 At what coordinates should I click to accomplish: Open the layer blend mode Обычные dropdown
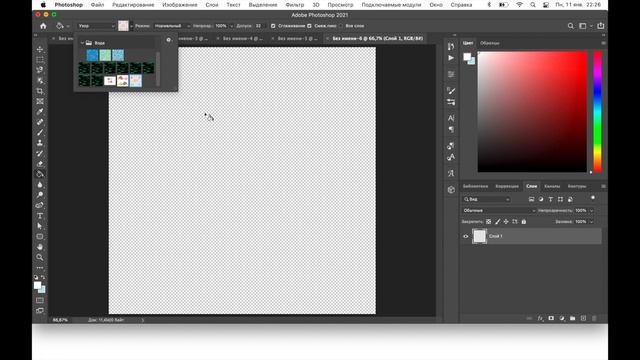(x=498, y=211)
